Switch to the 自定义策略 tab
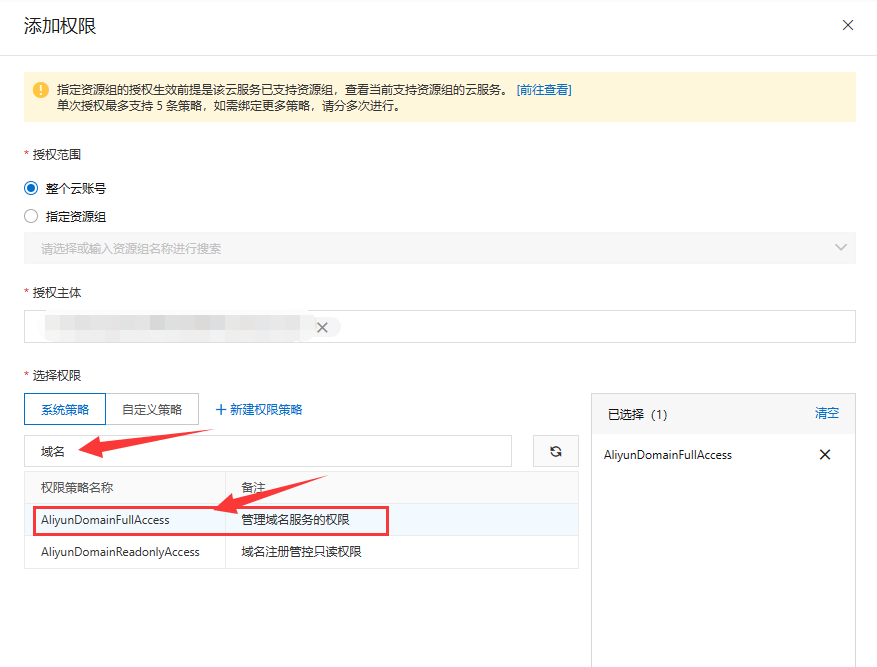The image size is (877, 667). coord(152,409)
